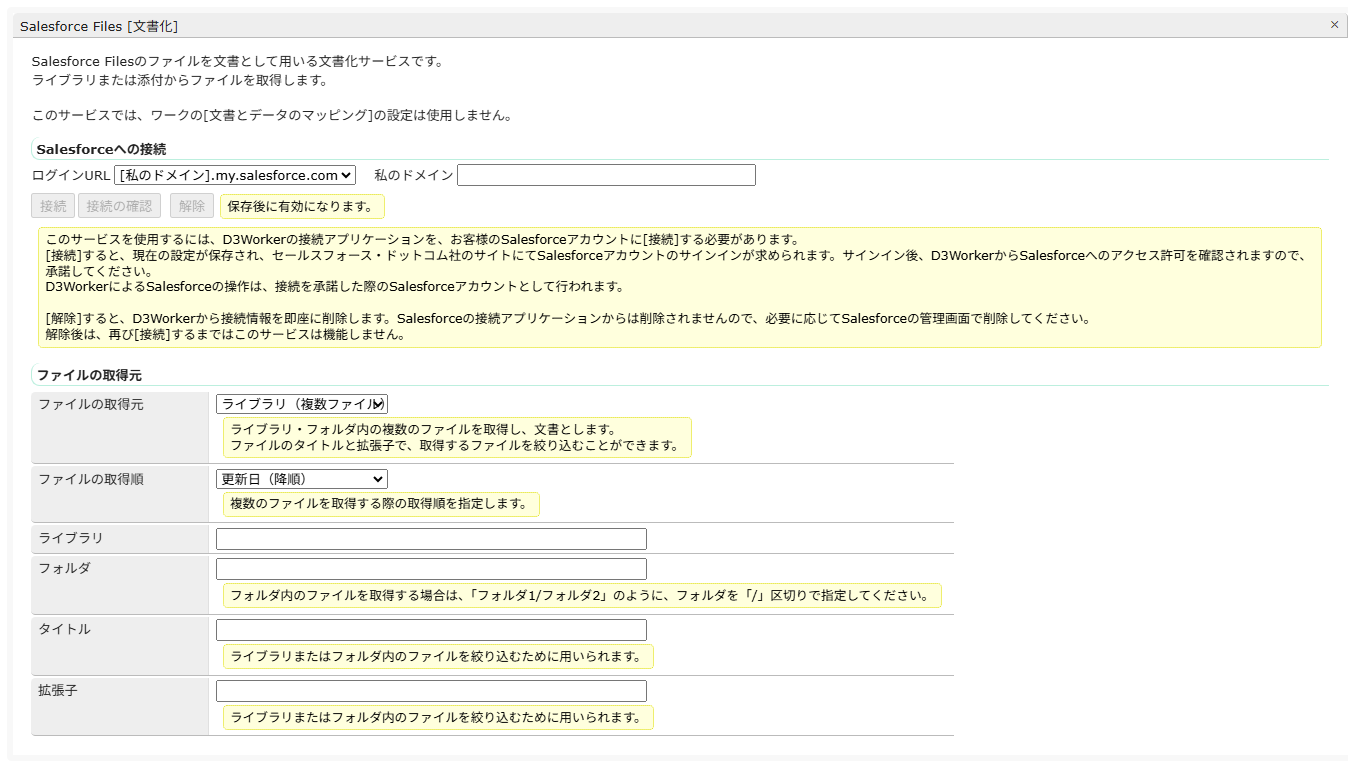
Task: Click the ファイルの取得順 row label
Action: pos(91,479)
